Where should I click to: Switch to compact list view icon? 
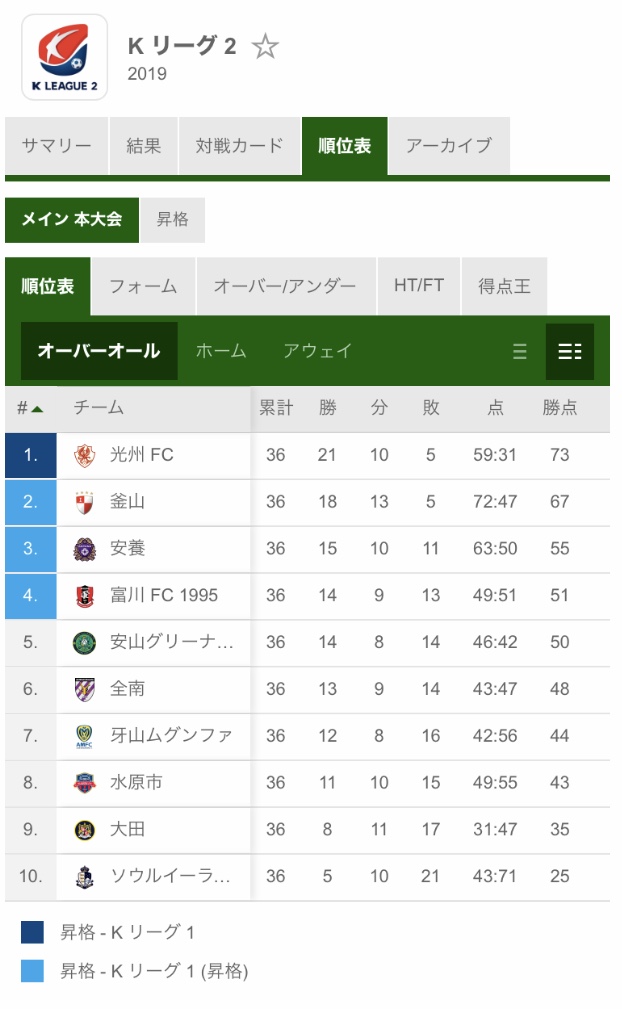[520, 351]
